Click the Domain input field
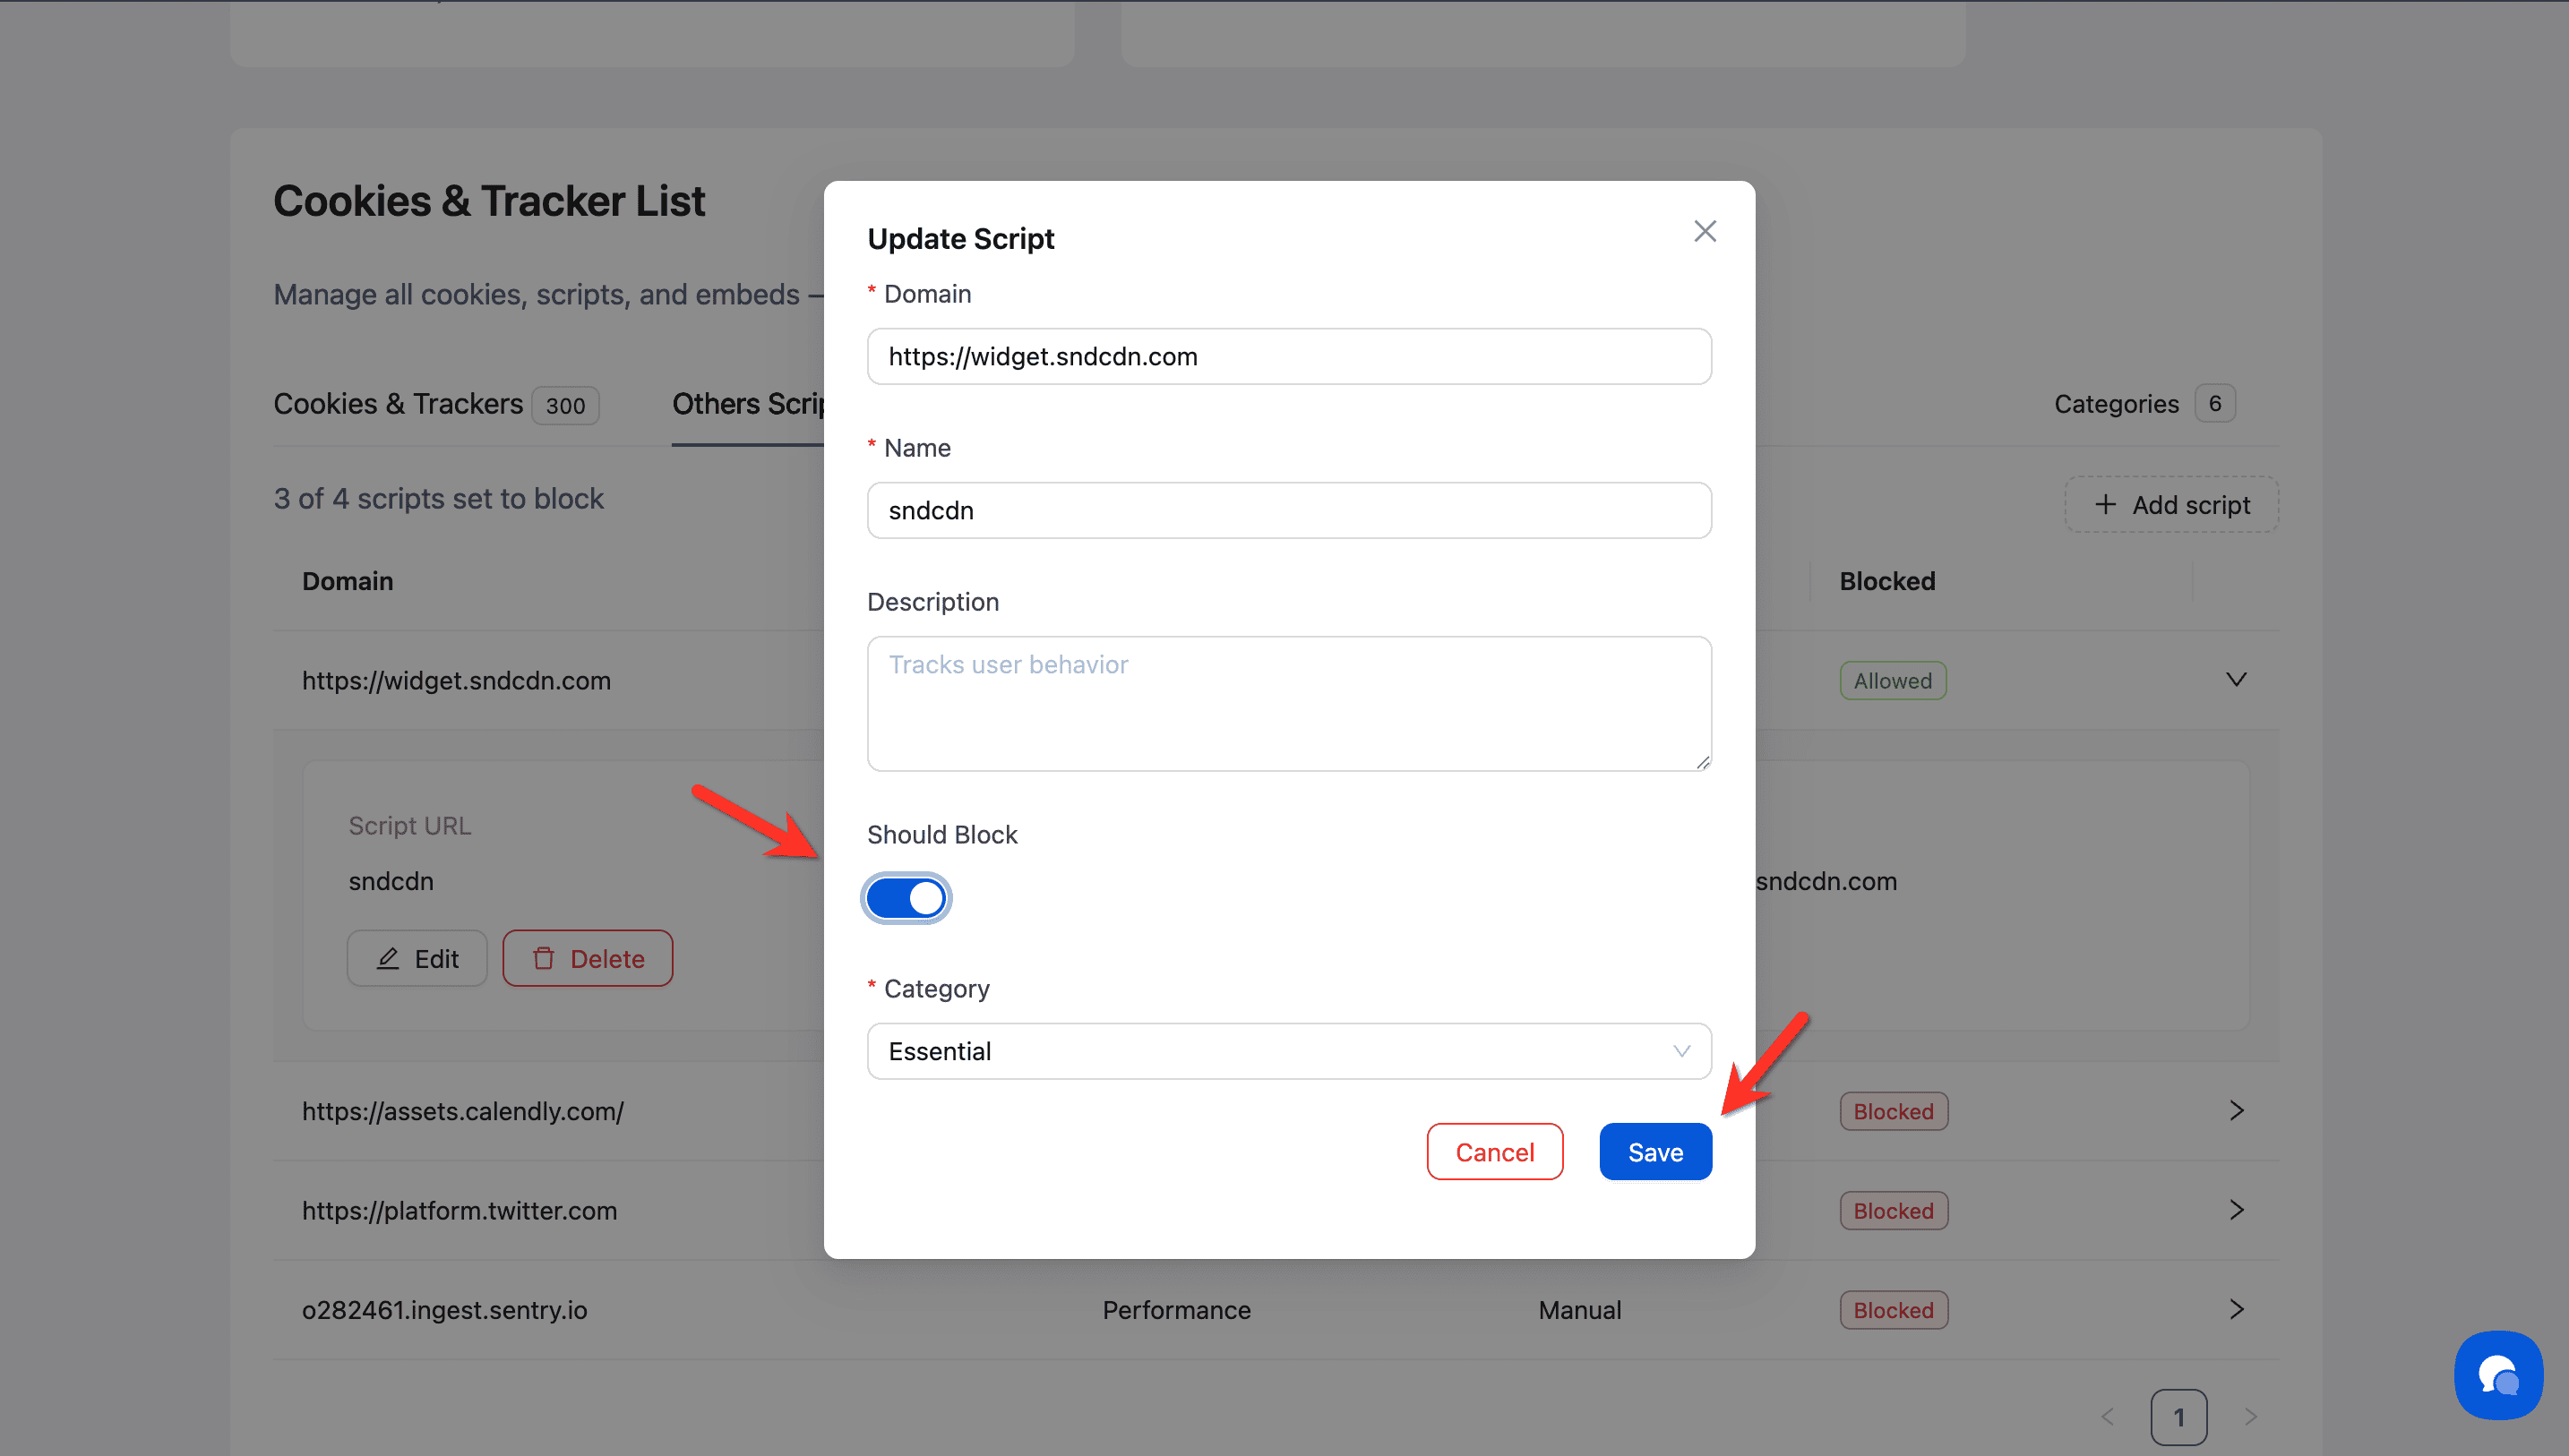 click(x=1288, y=357)
